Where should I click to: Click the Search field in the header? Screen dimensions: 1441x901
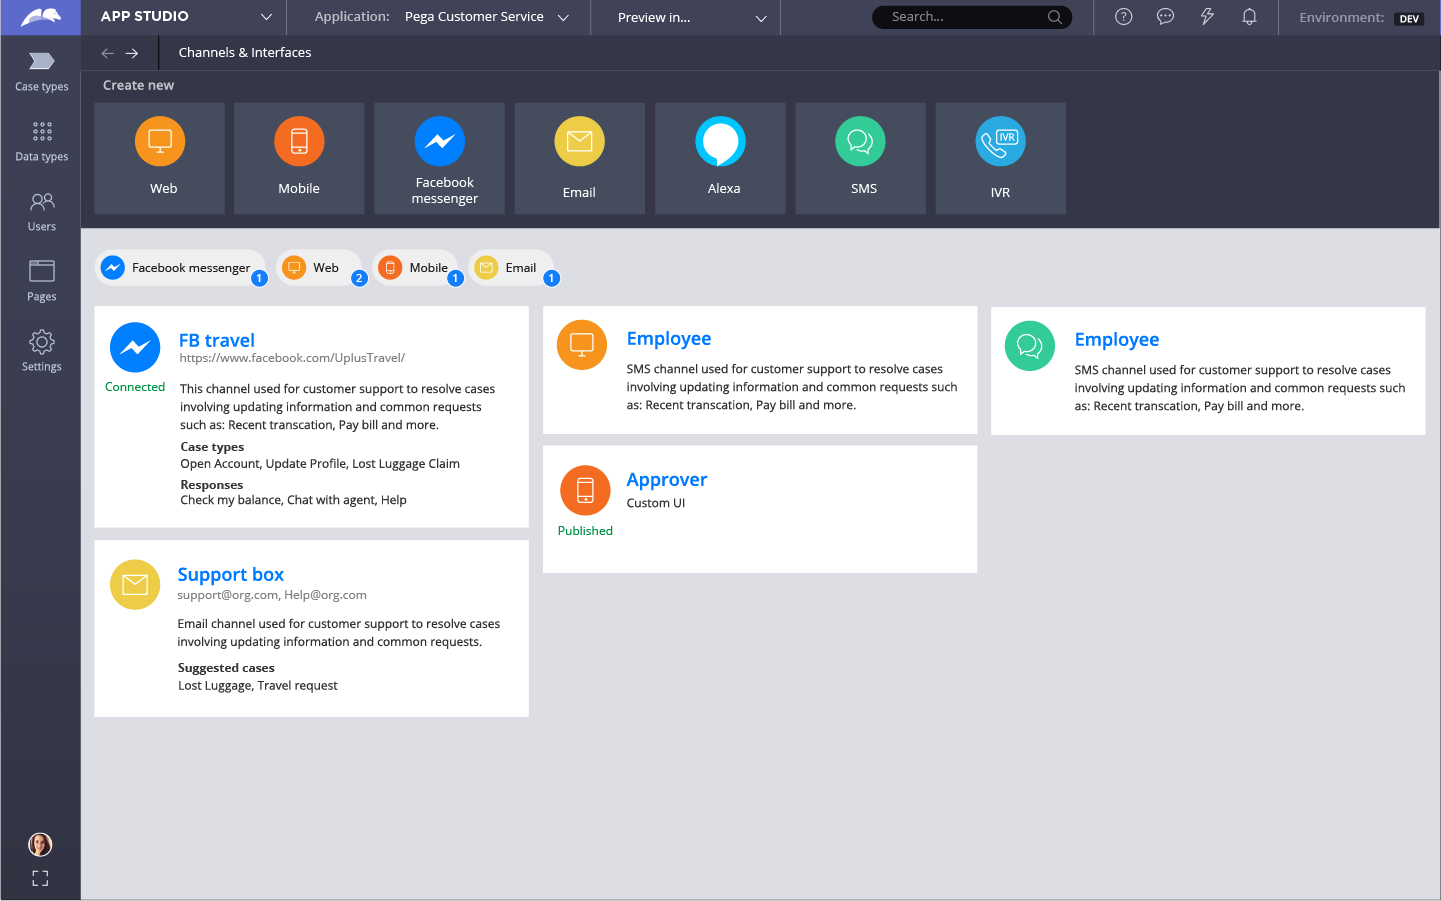point(965,17)
